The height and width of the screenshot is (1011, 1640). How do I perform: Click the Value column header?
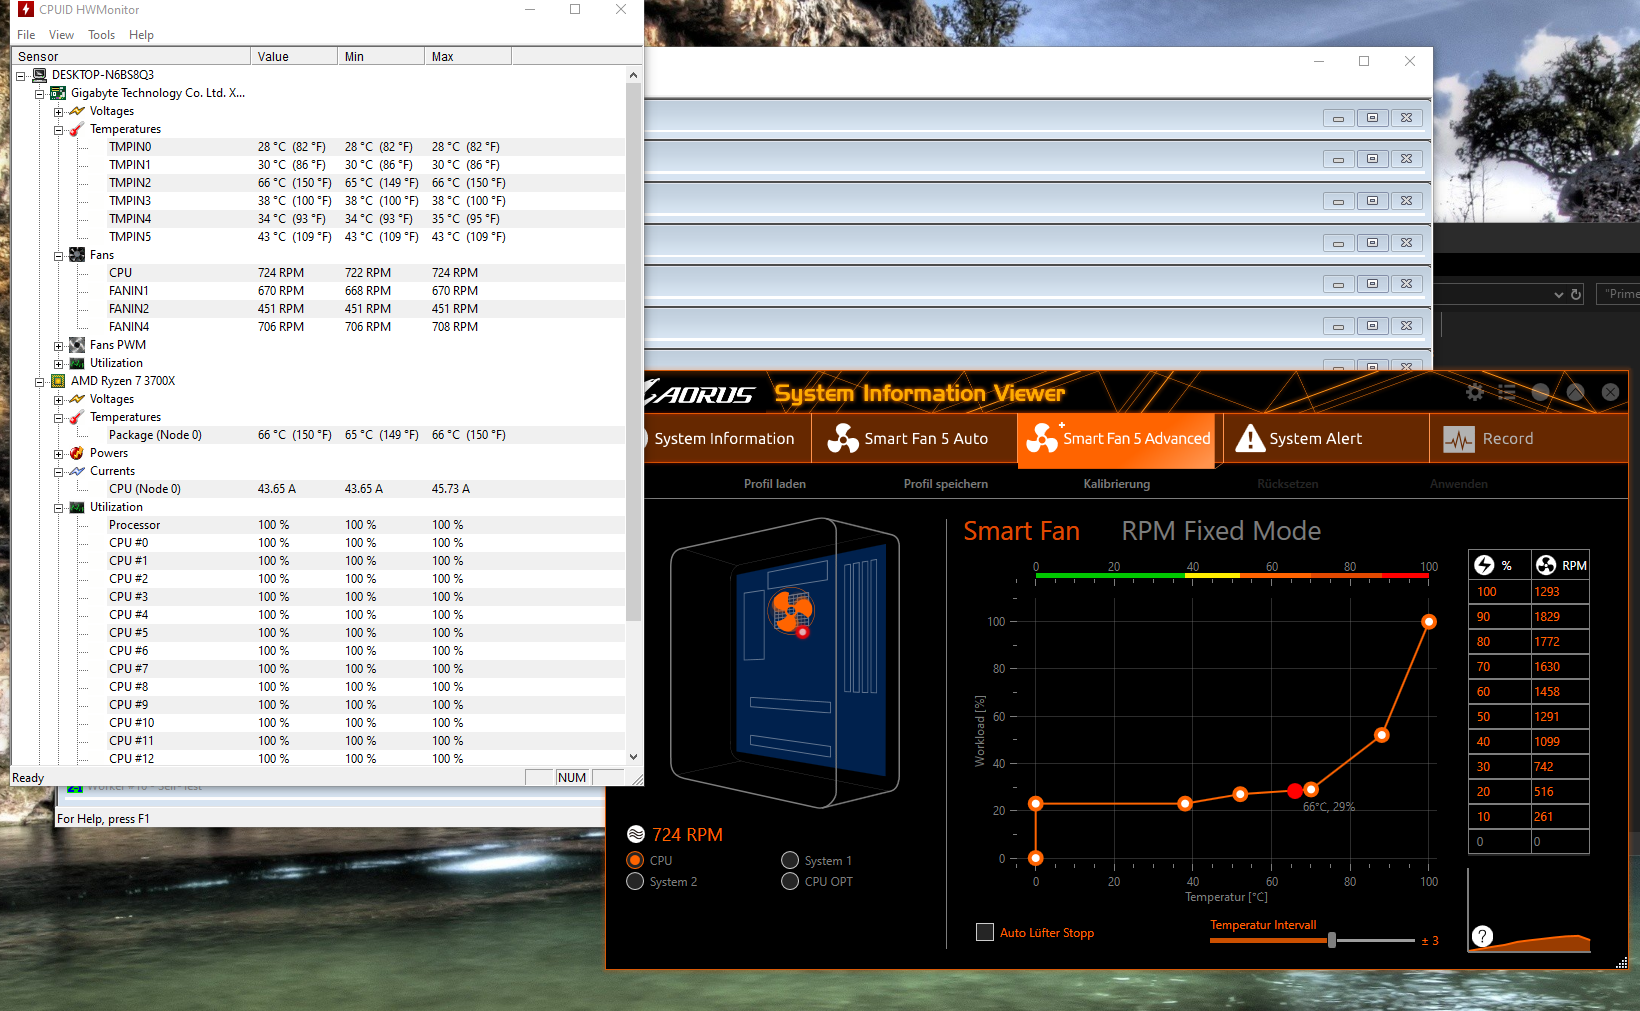coord(294,57)
